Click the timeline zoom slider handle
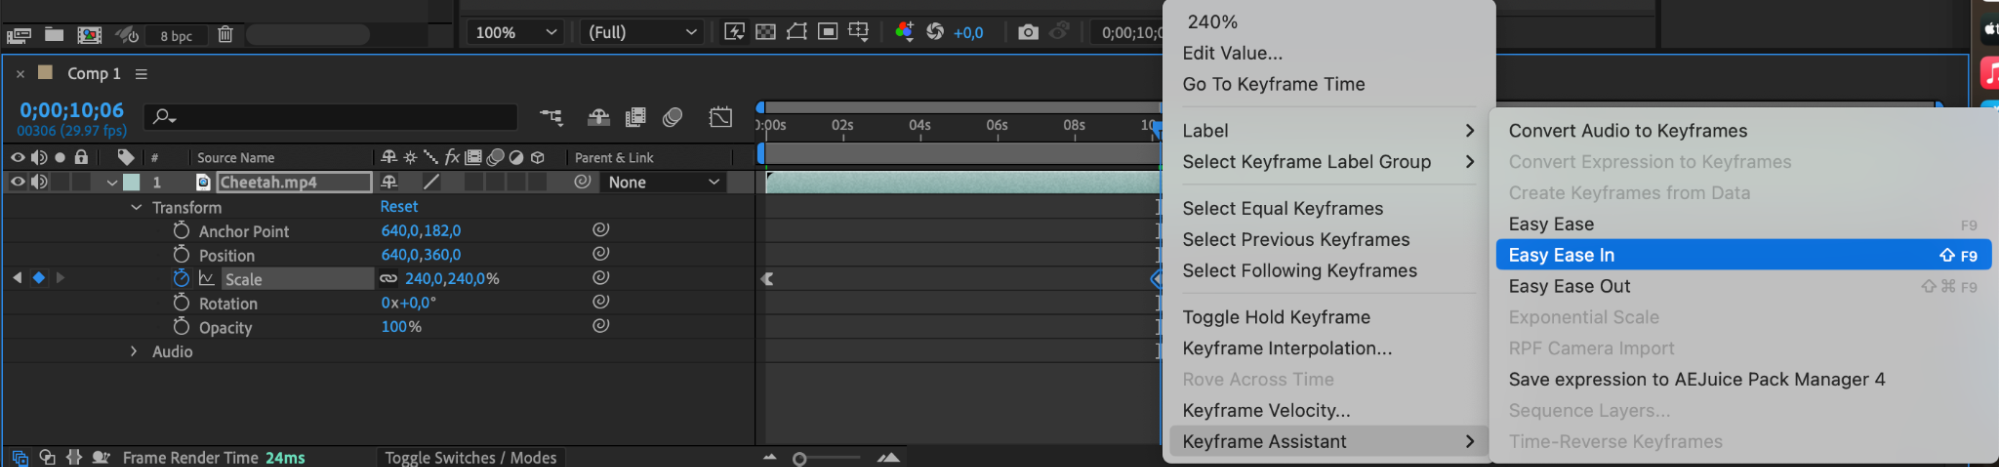Image resolution: width=1999 pixels, height=467 pixels. (799, 459)
